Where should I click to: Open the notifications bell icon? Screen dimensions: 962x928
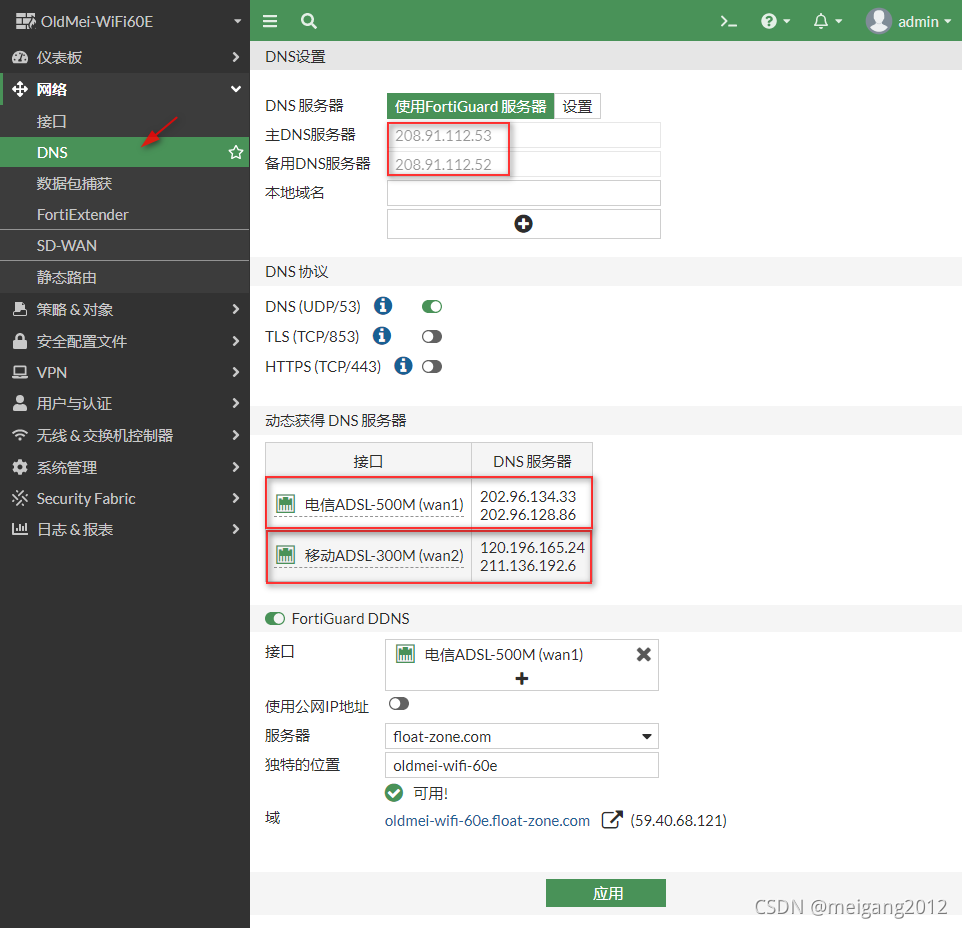821,21
